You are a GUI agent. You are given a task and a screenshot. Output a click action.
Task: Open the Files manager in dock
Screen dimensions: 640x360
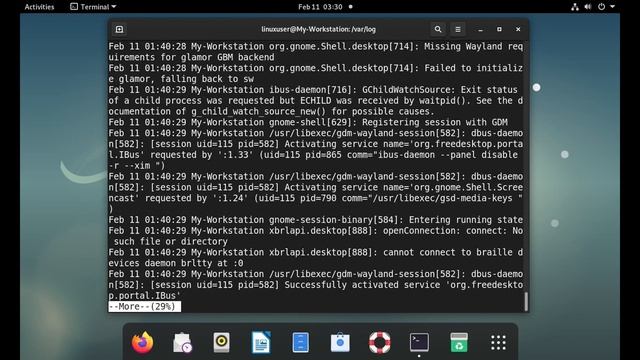click(x=301, y=342)
